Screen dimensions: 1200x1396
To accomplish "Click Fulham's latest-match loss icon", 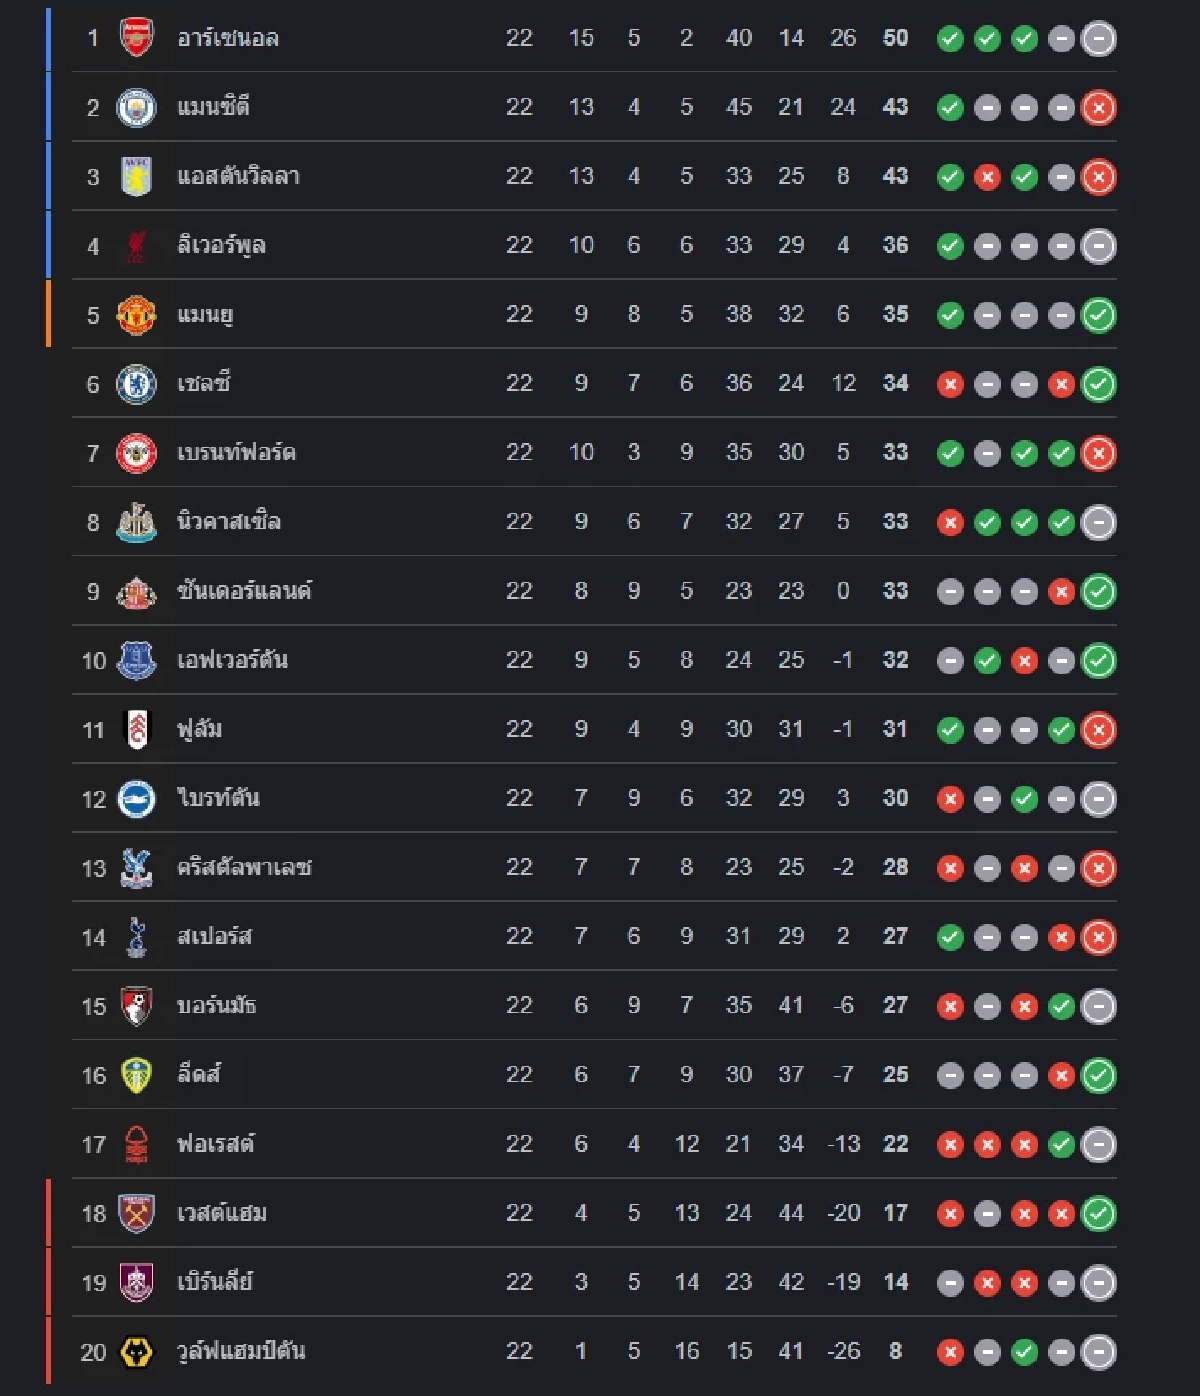I will pos(1098,730).
